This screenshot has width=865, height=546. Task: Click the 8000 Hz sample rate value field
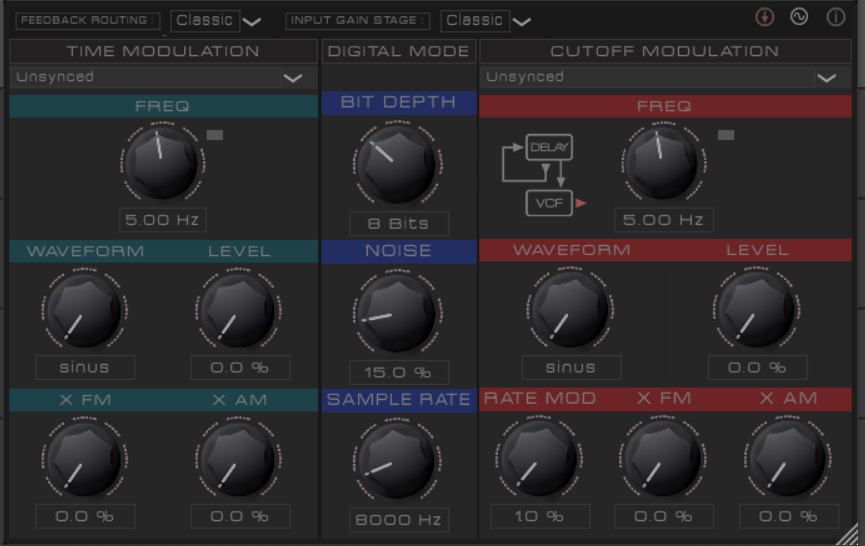click(398, 520)
